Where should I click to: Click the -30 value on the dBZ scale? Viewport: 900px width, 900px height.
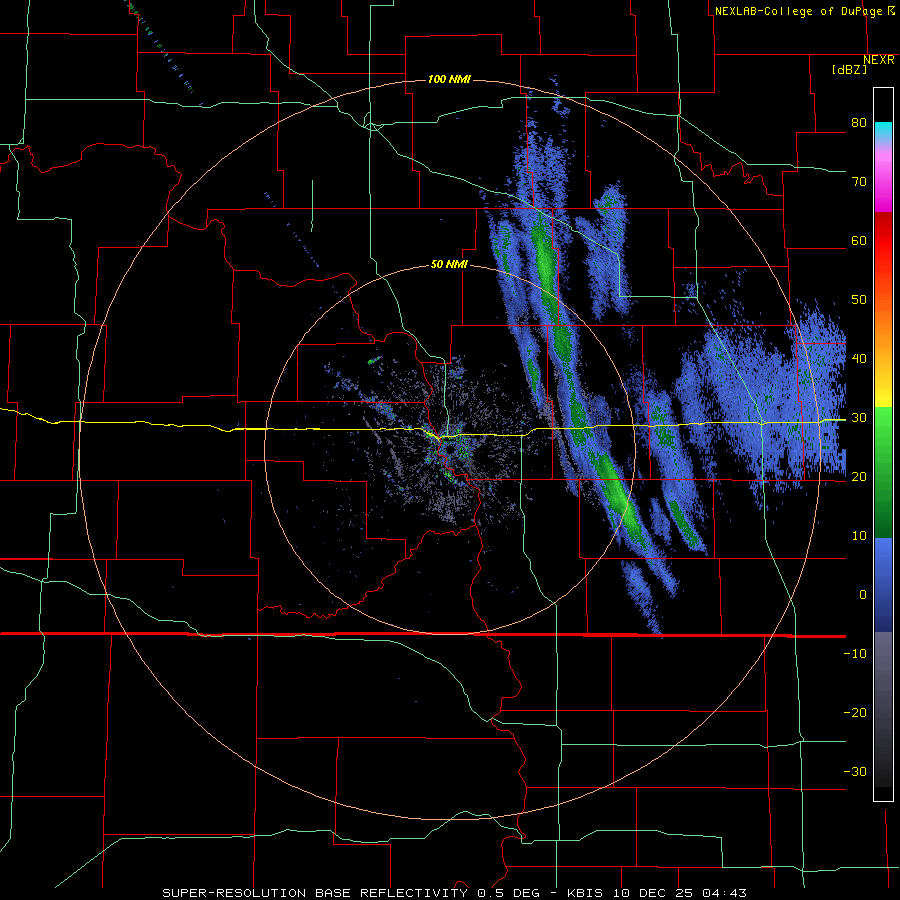[855, 771]
